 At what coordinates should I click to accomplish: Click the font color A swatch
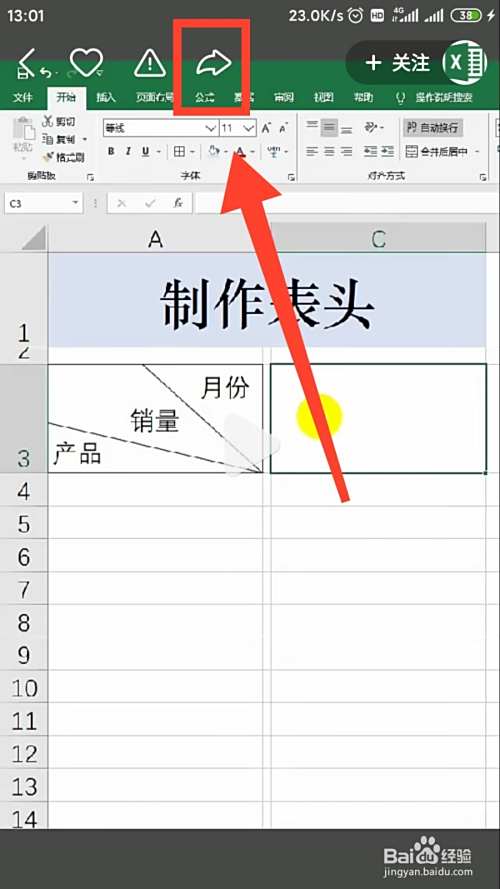(240, 151)
